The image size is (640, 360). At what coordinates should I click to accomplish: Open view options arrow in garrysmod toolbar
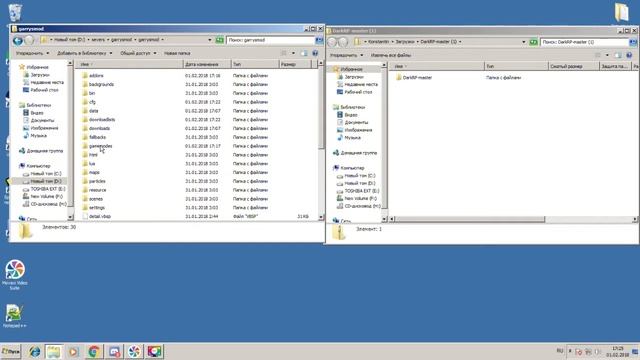(293, 53)
